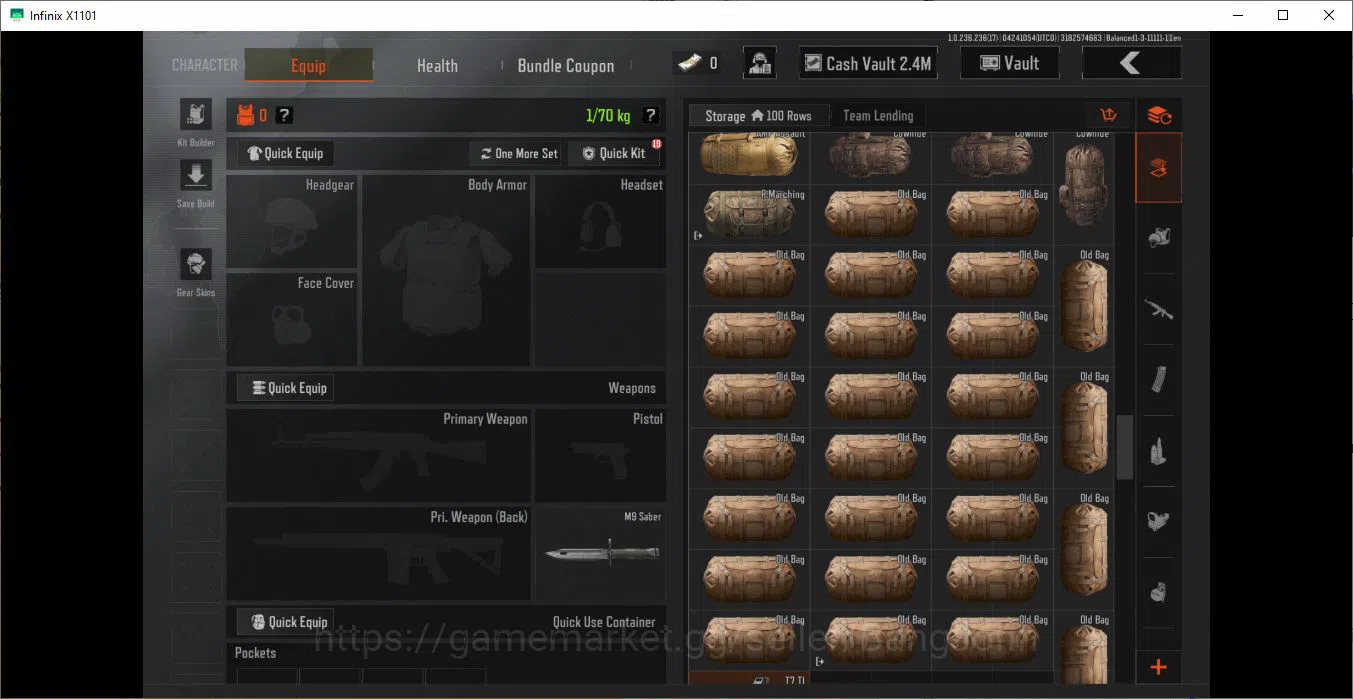Open Quick Kit with the red badge
Image resolution: width=1353 pixels, height=699 pixels.
(x=614, y=153)
